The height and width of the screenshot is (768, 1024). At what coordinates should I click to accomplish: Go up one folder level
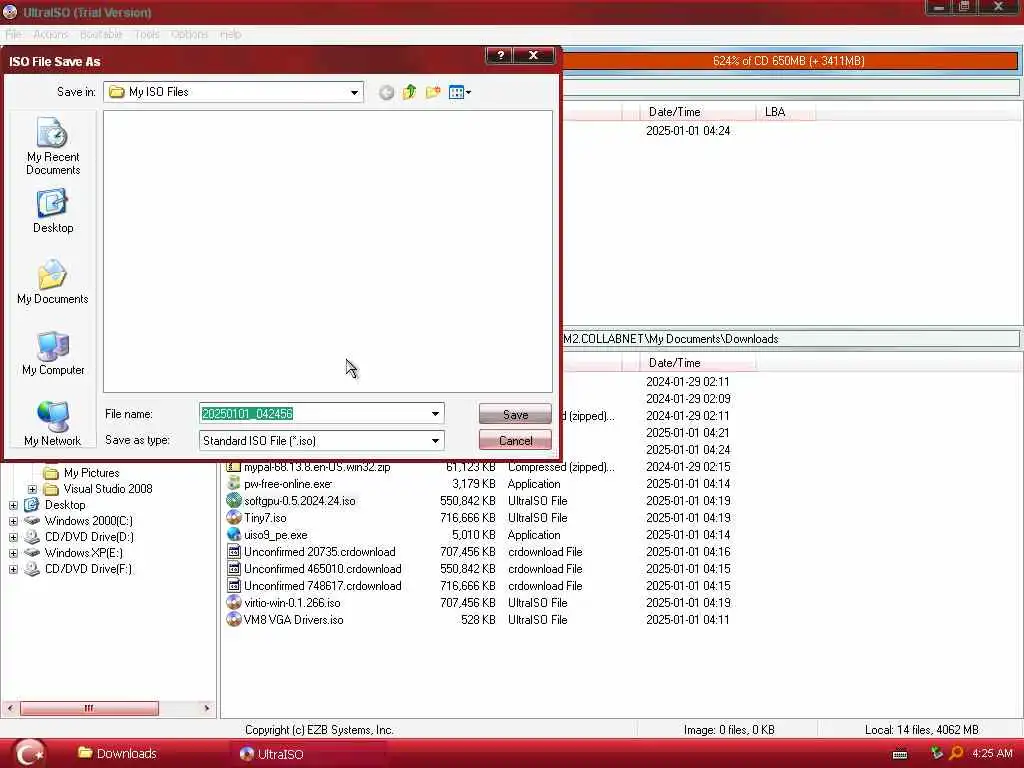[409, 92]
